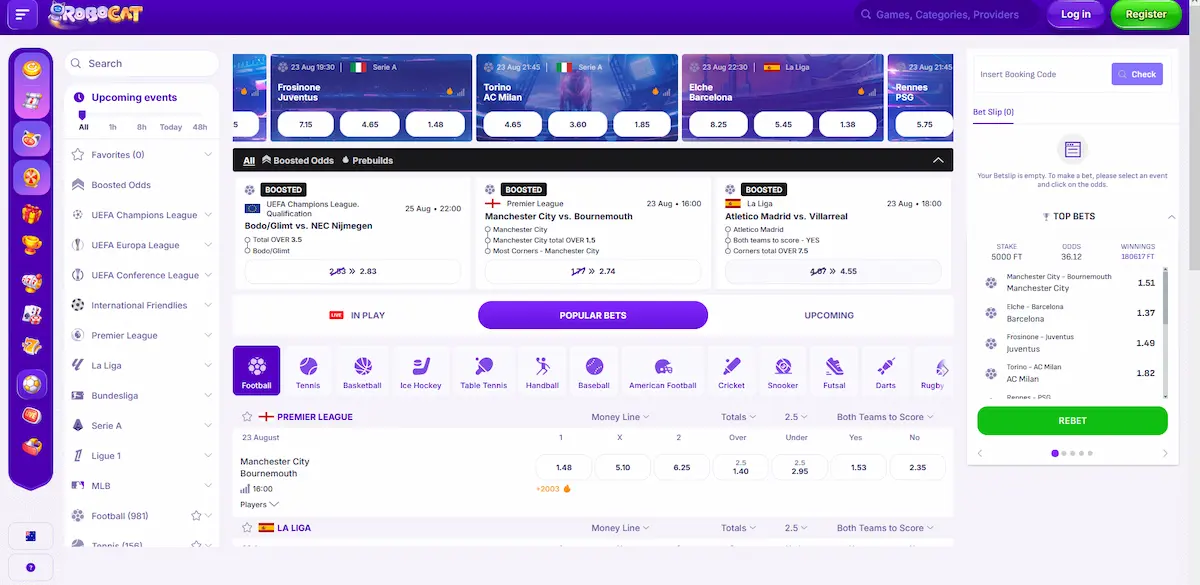Open Both Teams to Score dropdown for La Liga
Viewport: 1200px width, 585px height.
pyautogui.click(x=885, y=528)
